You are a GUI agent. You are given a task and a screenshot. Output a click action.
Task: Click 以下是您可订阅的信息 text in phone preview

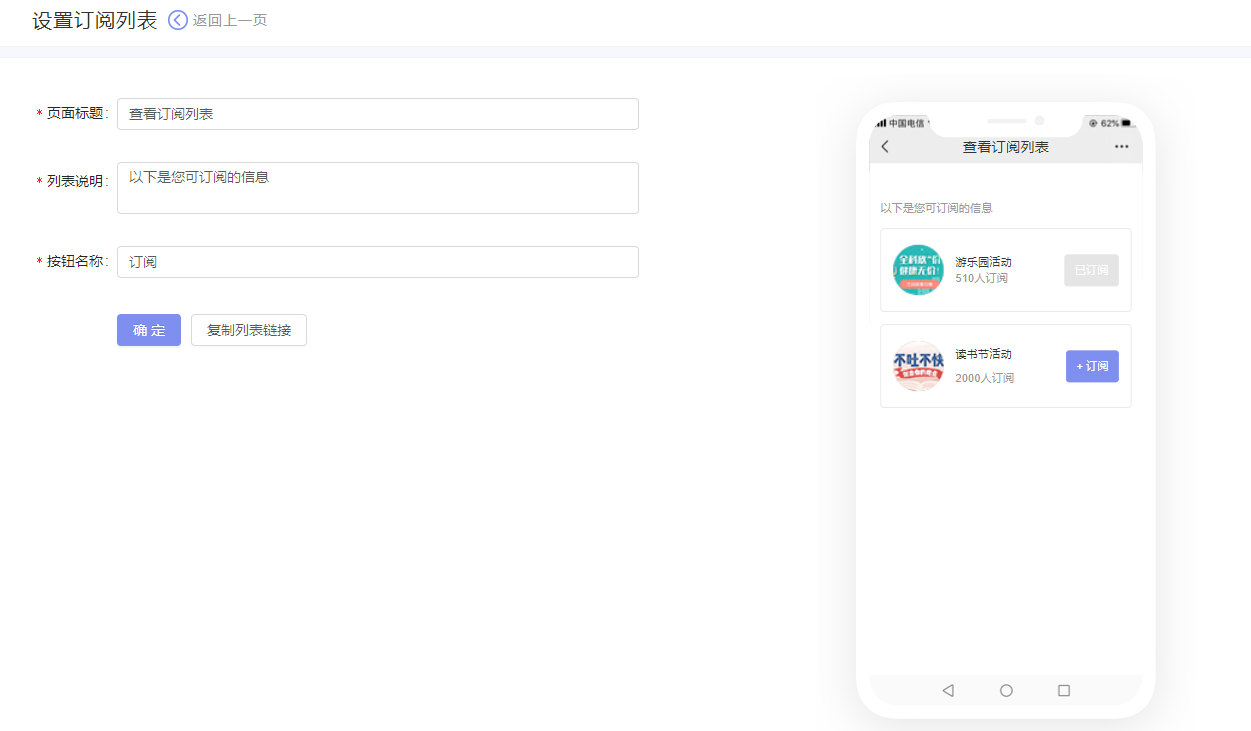(x=936, y=208)
